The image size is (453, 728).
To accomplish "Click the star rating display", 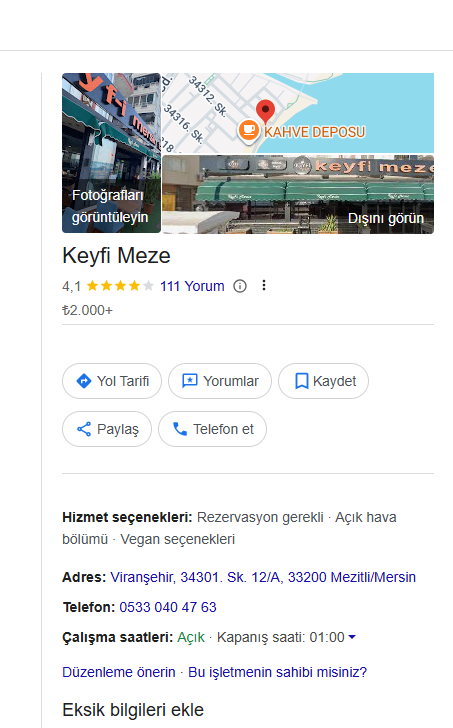I will coord(120,286).
